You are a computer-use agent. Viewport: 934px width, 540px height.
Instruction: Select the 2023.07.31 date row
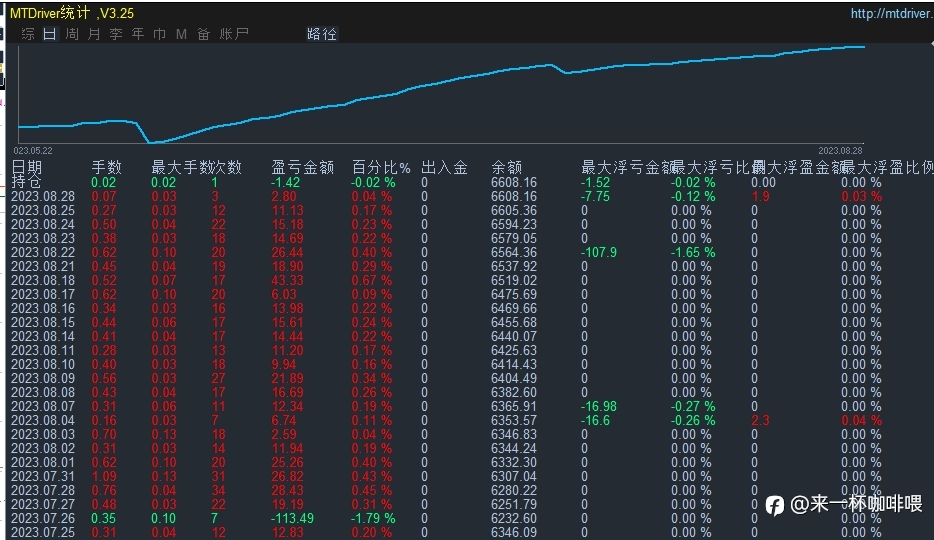[43, 476]
